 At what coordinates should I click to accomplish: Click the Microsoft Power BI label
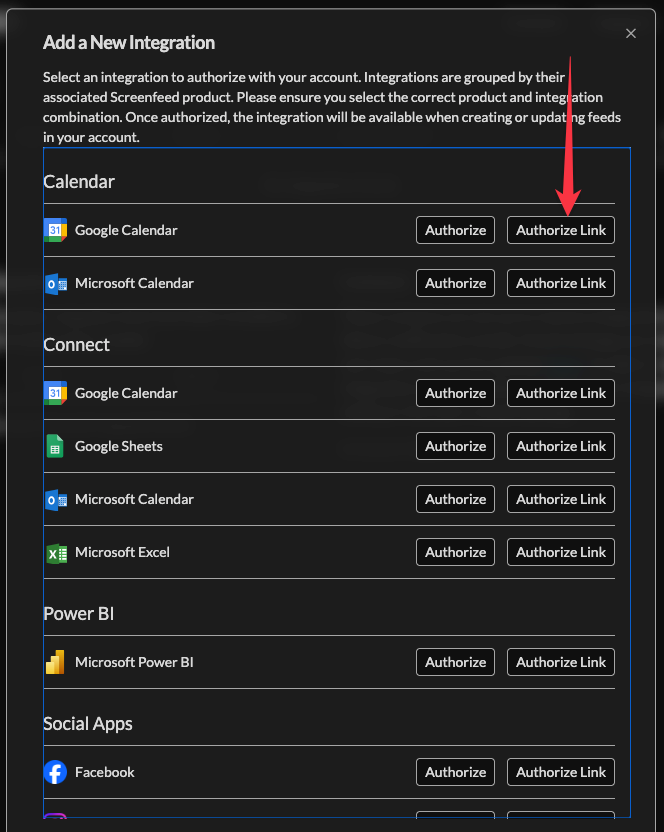click(x=134, y=662)
